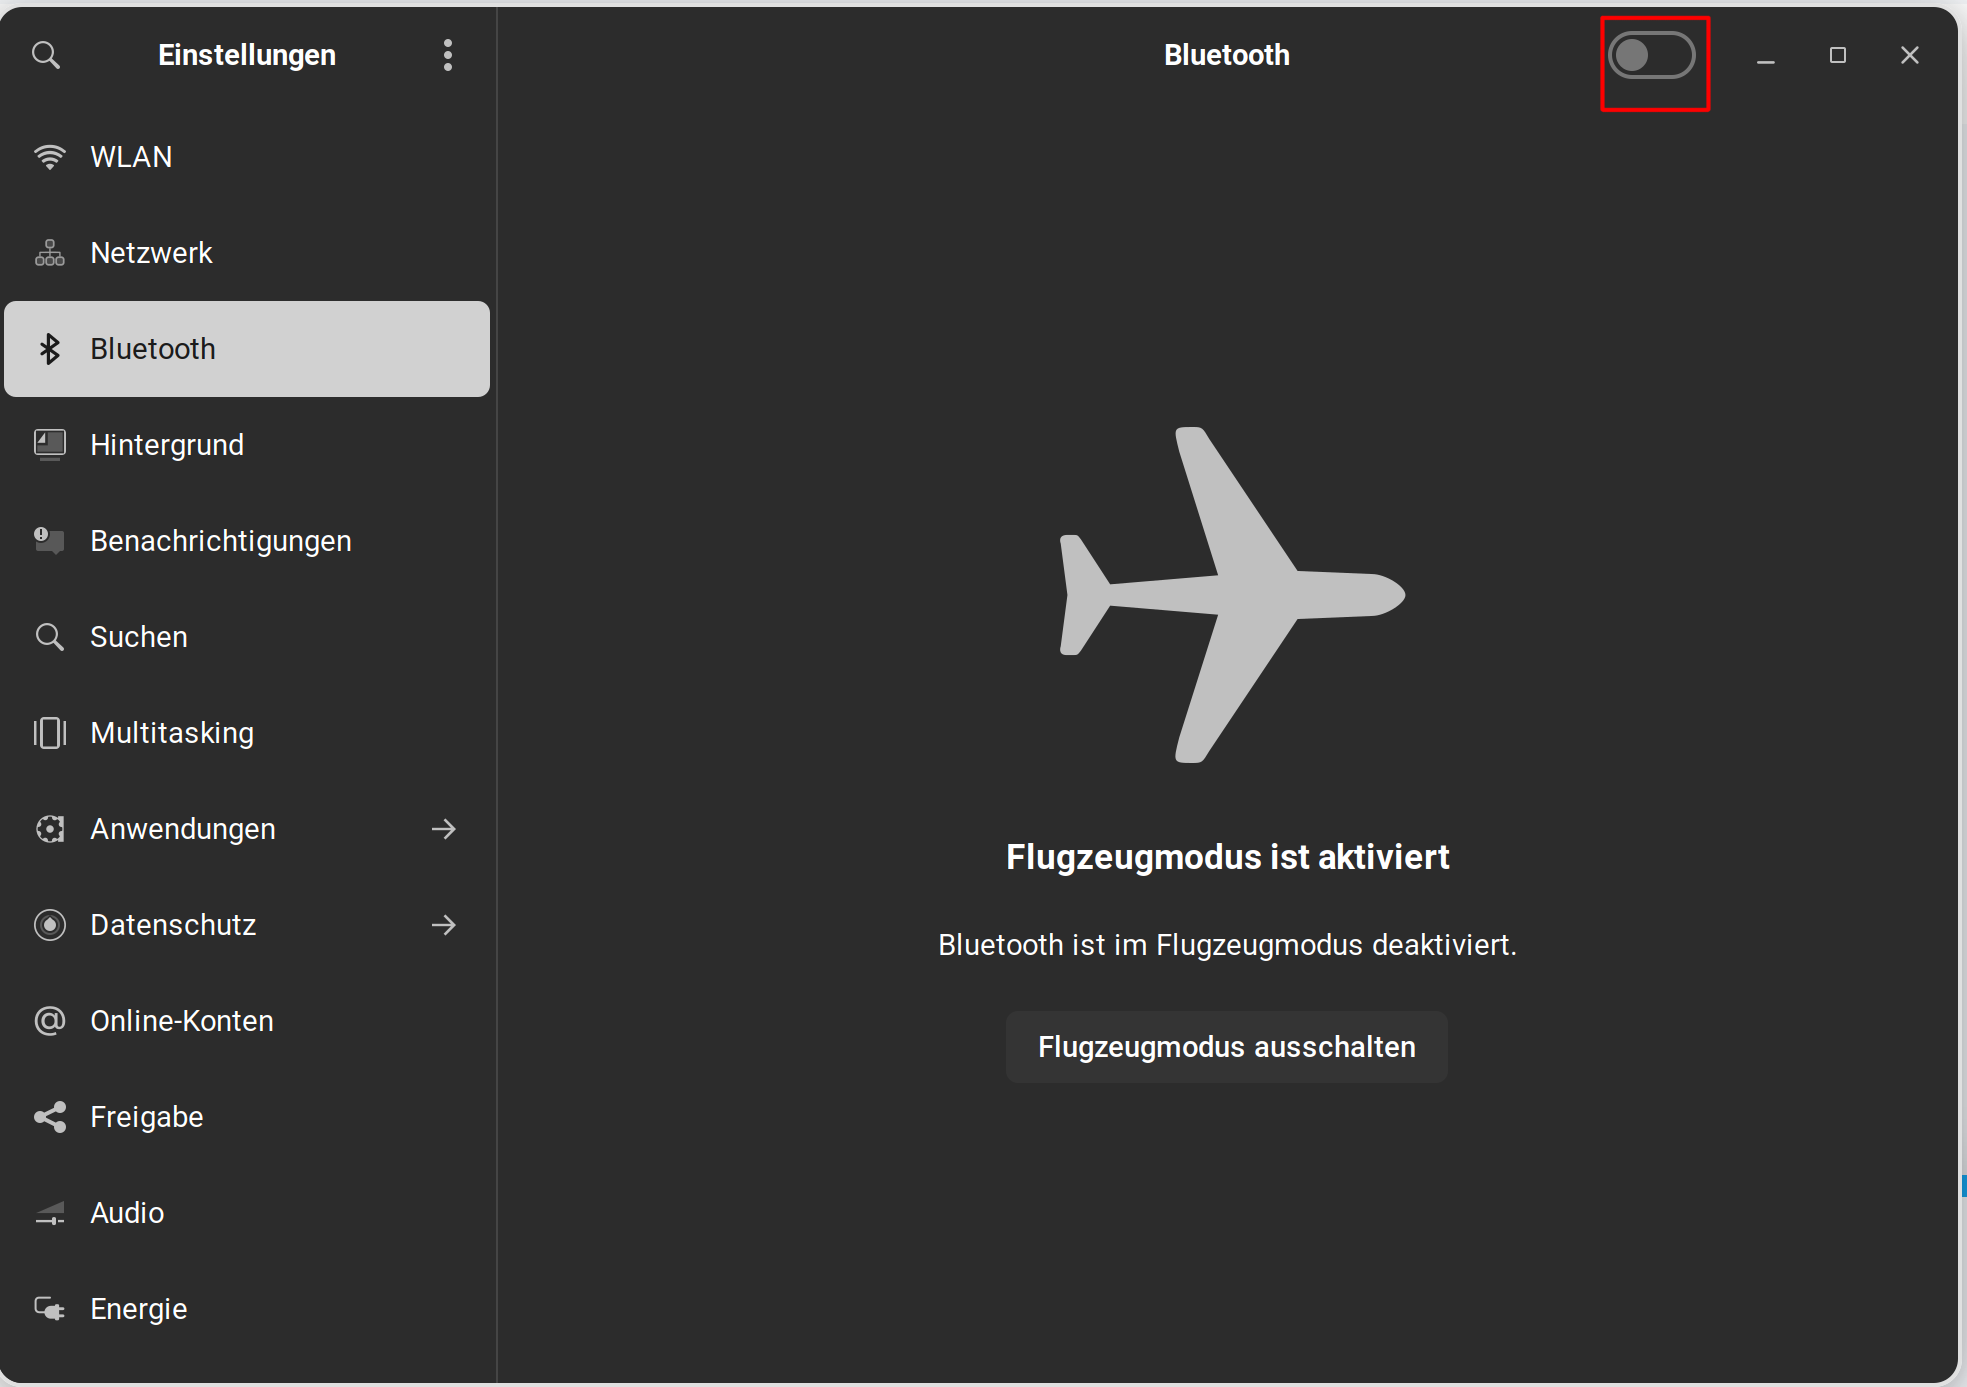Click the Datenschutz privacy icon

point(50,925)
